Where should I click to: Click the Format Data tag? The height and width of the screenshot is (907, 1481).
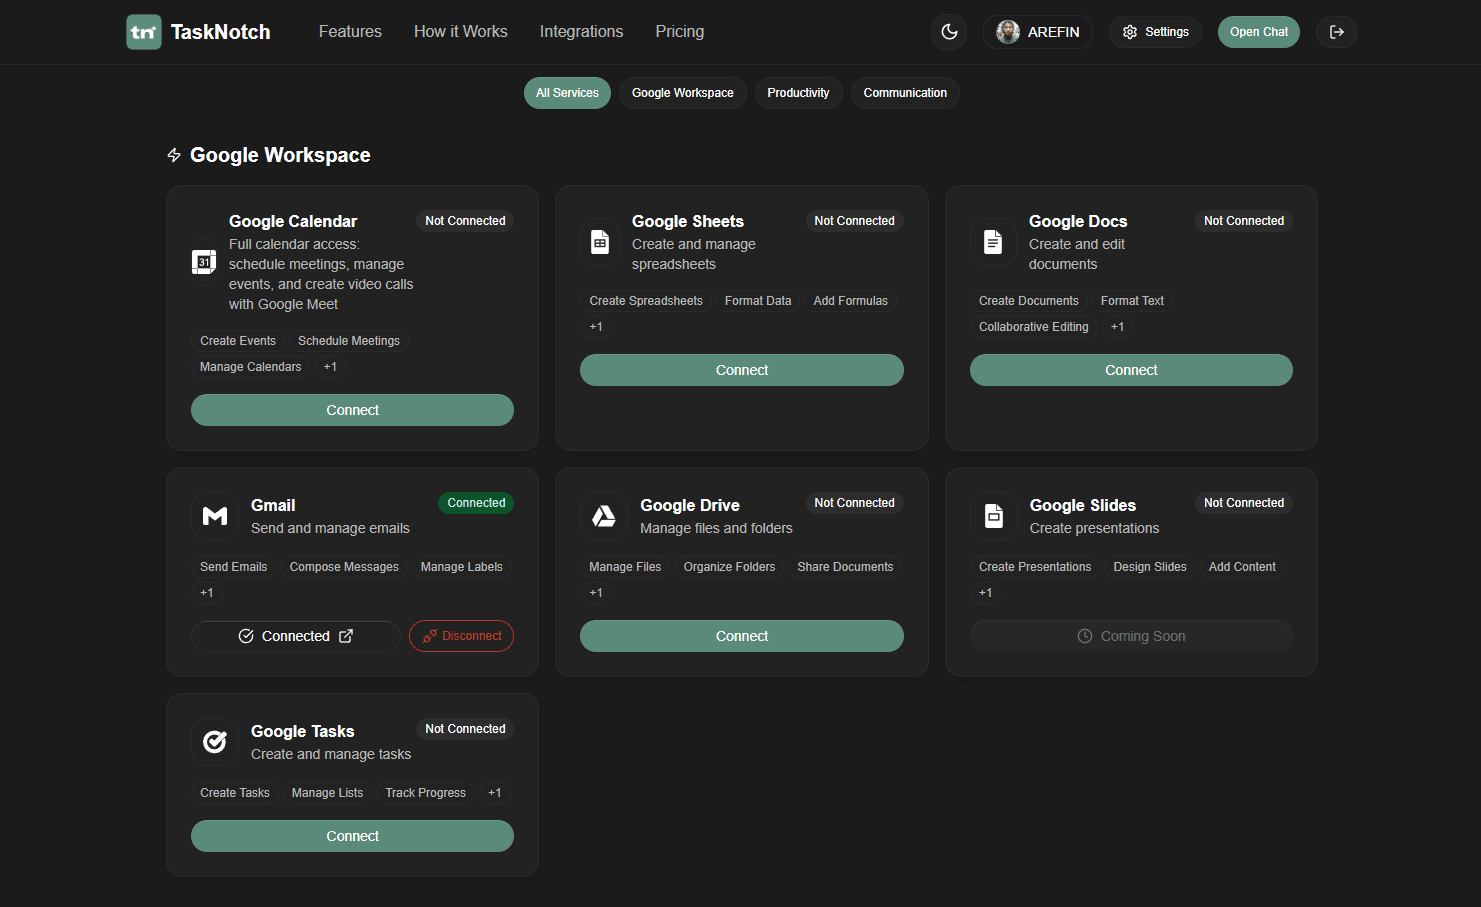point(758,301)
